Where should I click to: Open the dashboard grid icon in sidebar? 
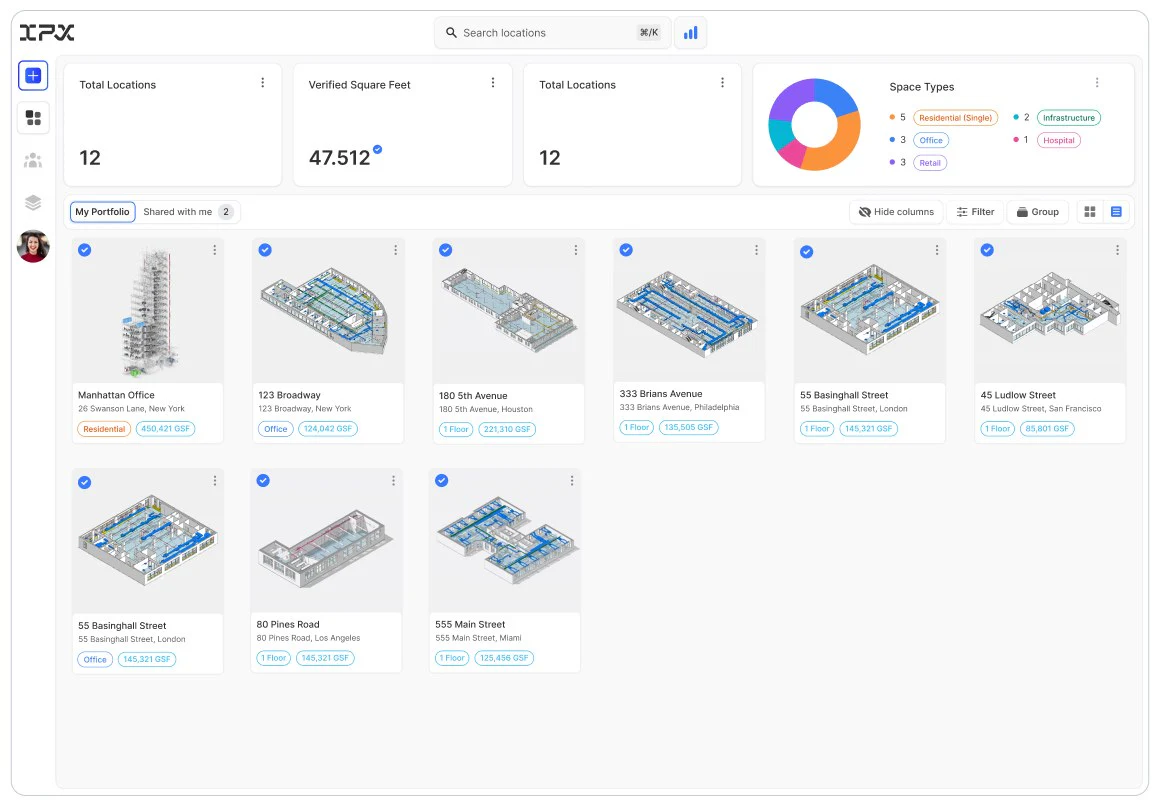coord(33,118)
